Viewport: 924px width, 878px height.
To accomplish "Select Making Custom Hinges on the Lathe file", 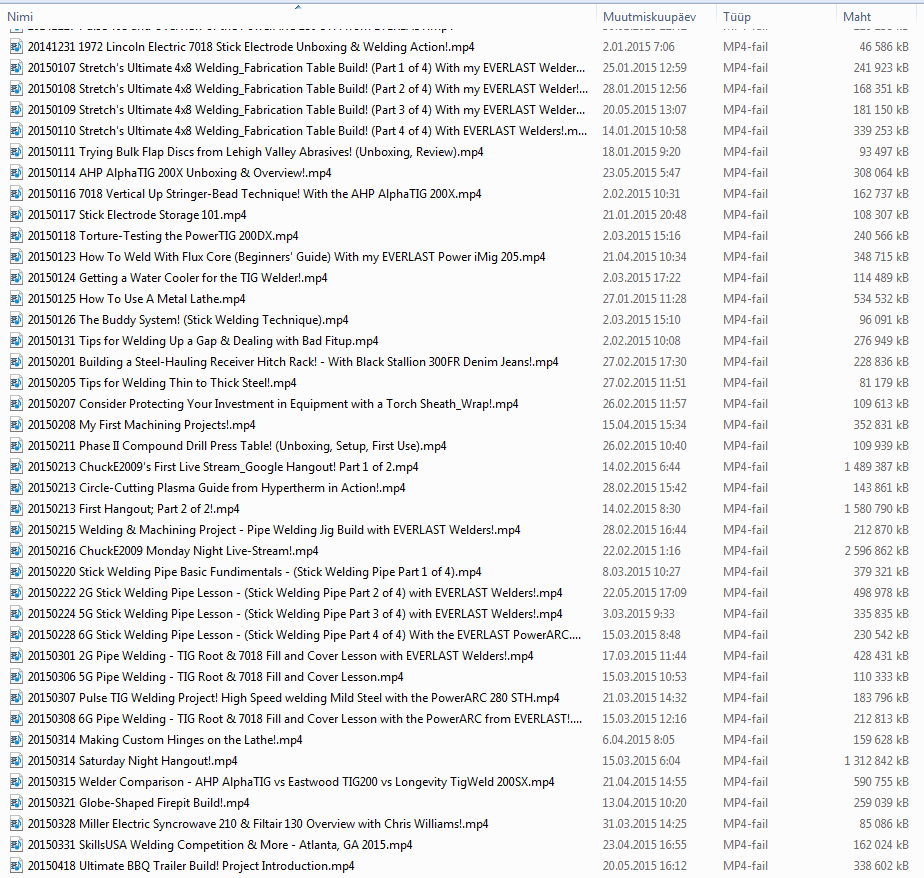I will point(164,740).
